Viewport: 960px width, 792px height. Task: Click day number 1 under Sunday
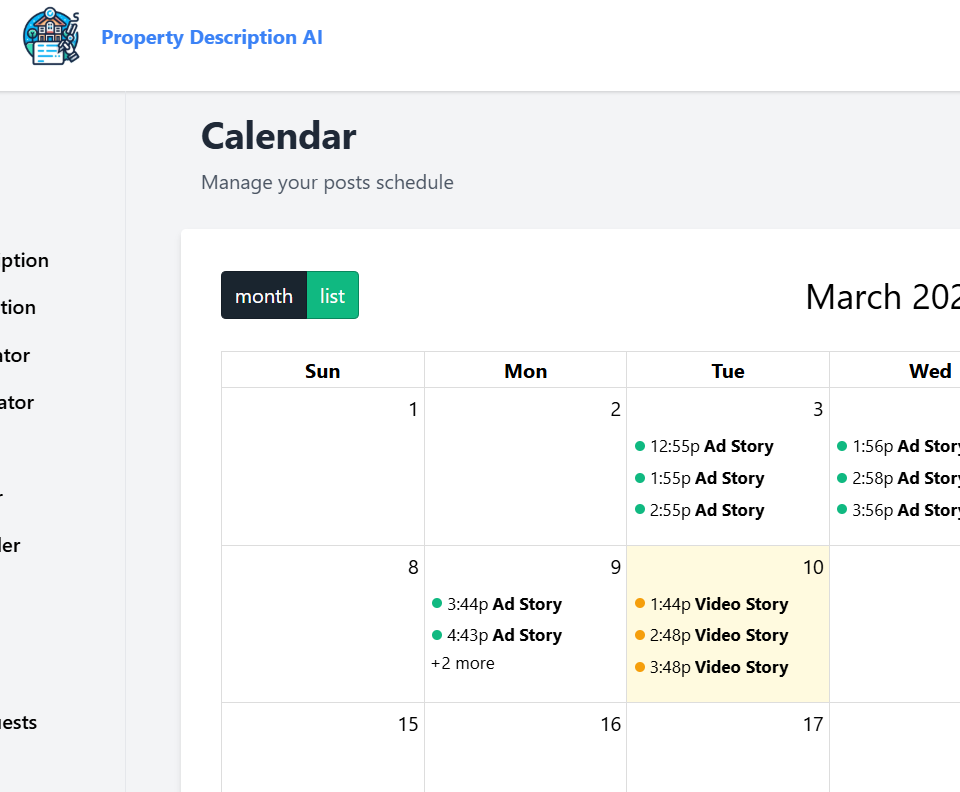coord(413,409)
